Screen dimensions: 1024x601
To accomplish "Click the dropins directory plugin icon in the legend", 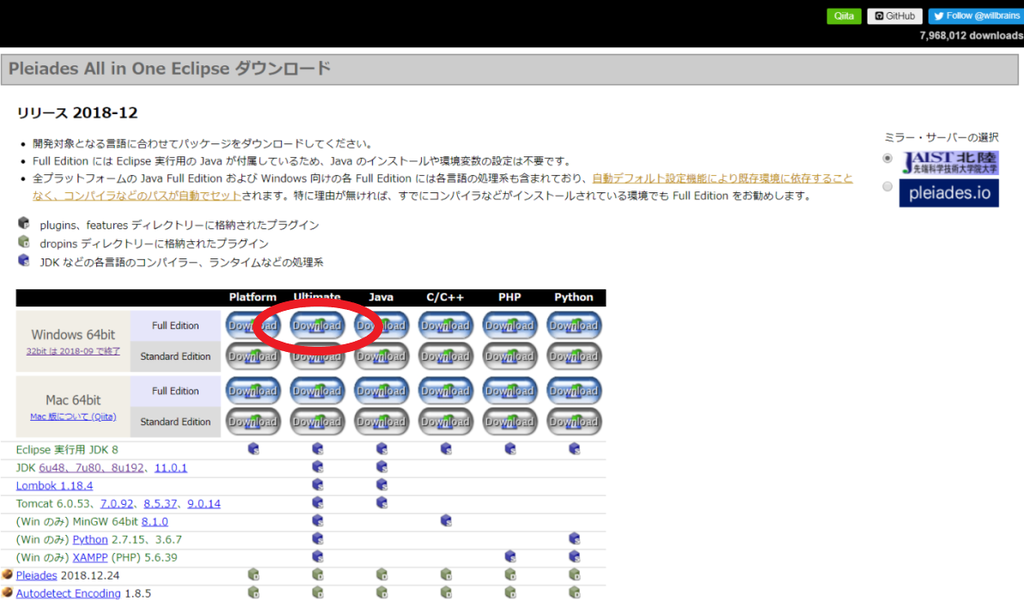I will point(22,243).
